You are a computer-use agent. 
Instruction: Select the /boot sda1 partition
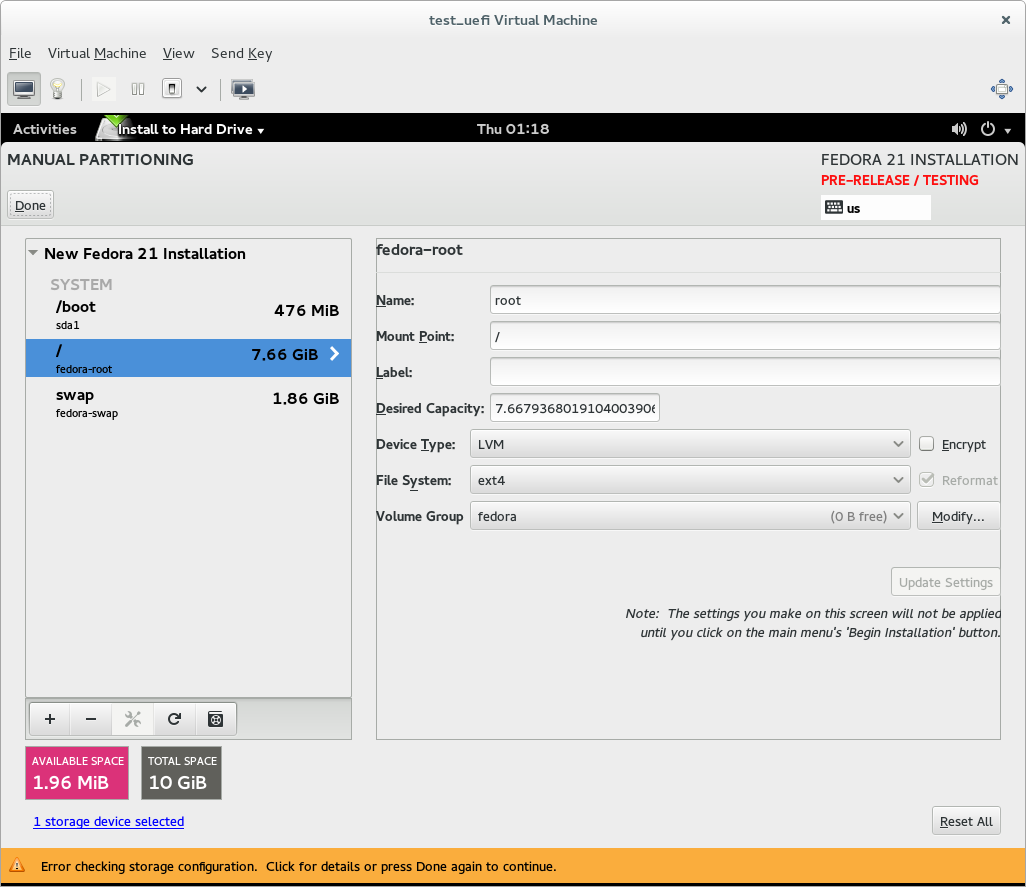point(188,315)
